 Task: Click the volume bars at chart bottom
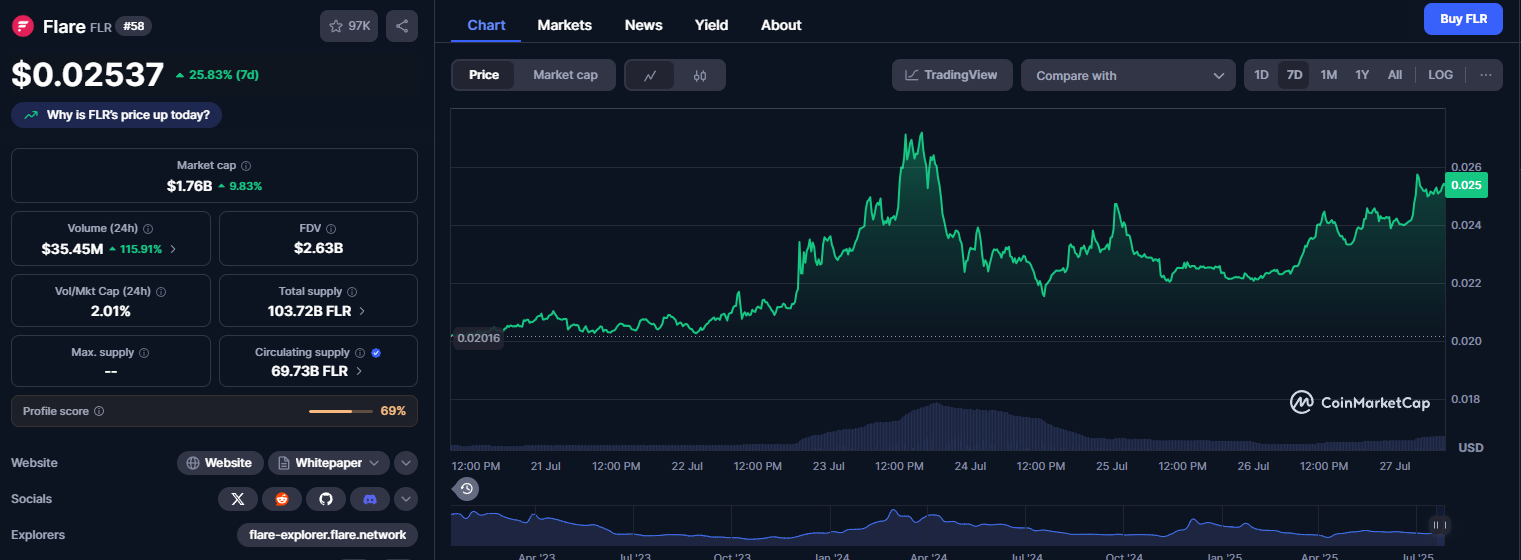[x=947, y=427]
